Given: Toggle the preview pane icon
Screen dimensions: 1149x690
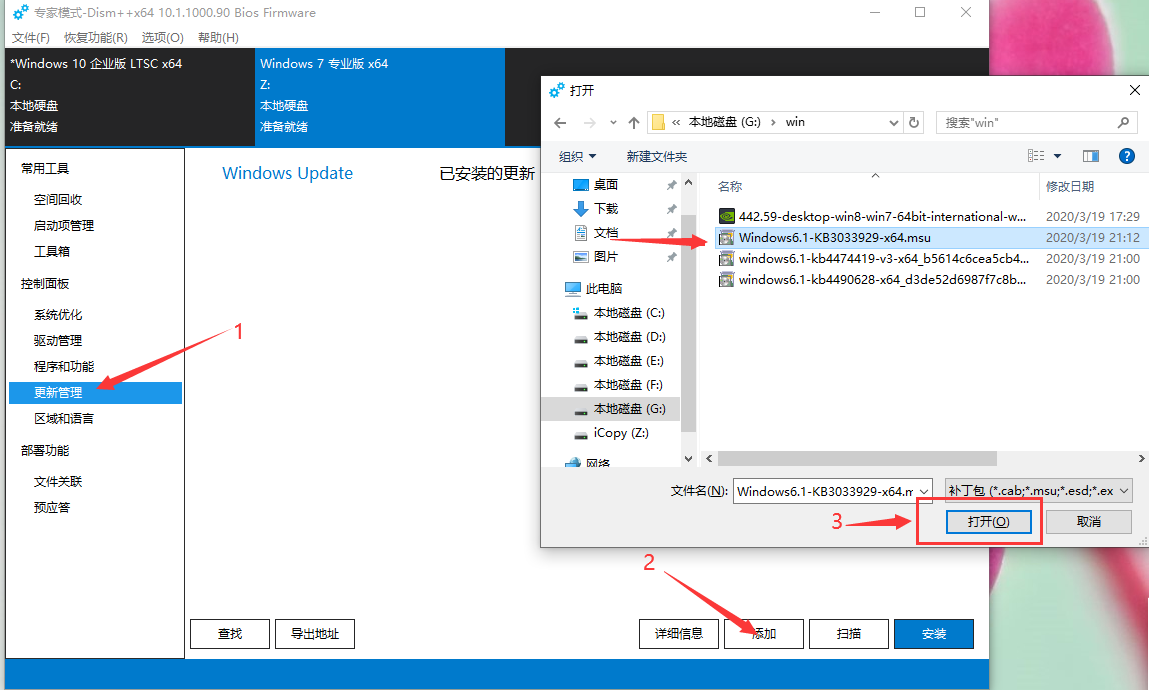Looking at the screenshot, I should click(1091, 156).
